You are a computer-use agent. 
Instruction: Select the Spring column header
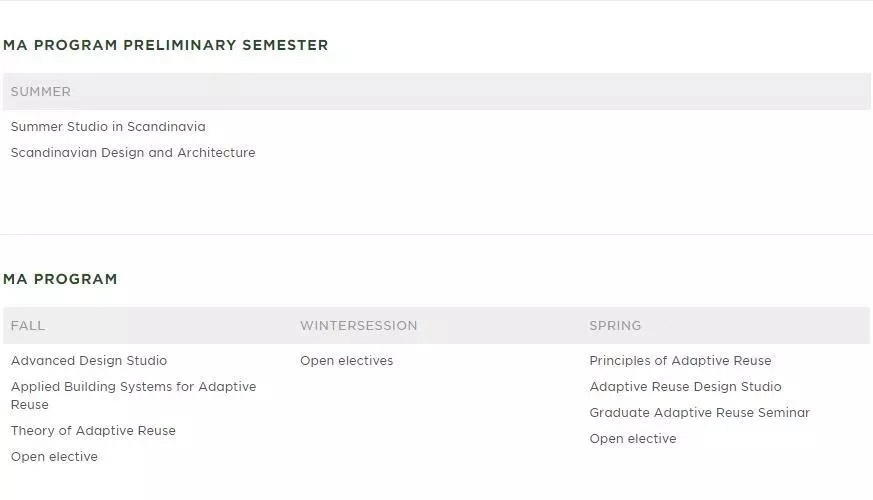click(x=615, y=326)
